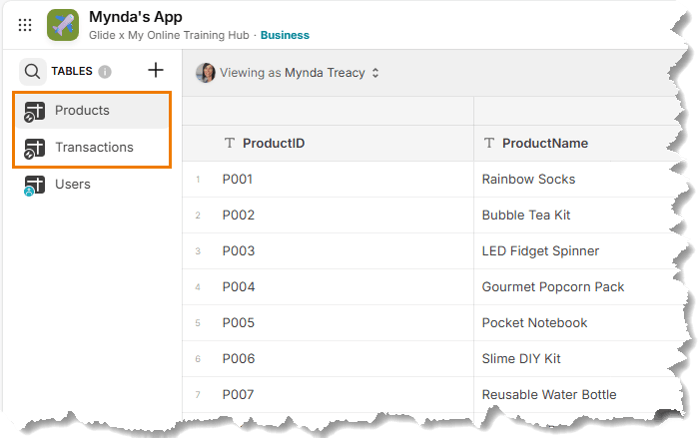Click the ProductID column header
This screenshot has height=438, width=698.
pos(328,143)
